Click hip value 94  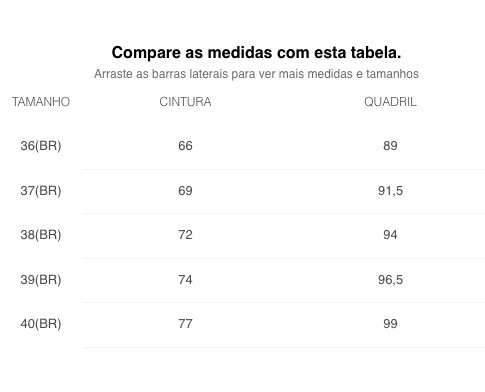390,235
